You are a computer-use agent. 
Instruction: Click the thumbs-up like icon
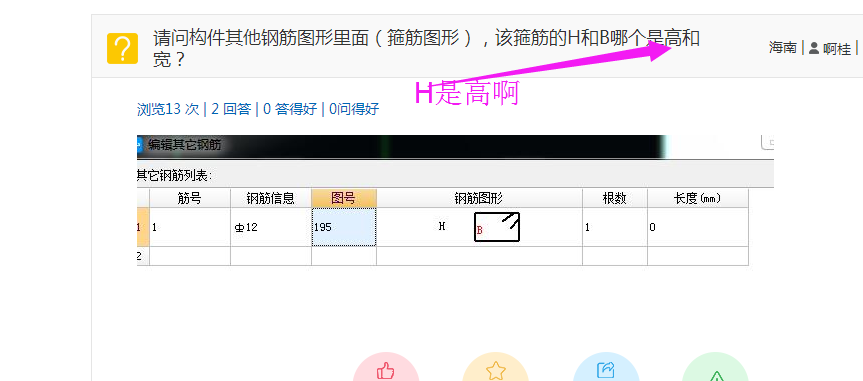pos(386,371)
